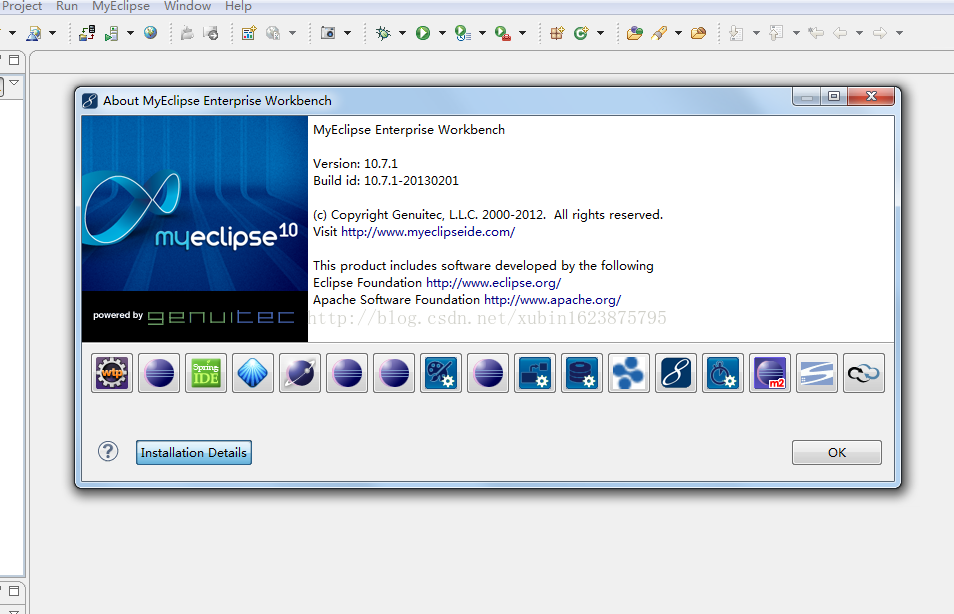
Task: Click the wizard icon at toolbar left
Action: tap(33, 33)
